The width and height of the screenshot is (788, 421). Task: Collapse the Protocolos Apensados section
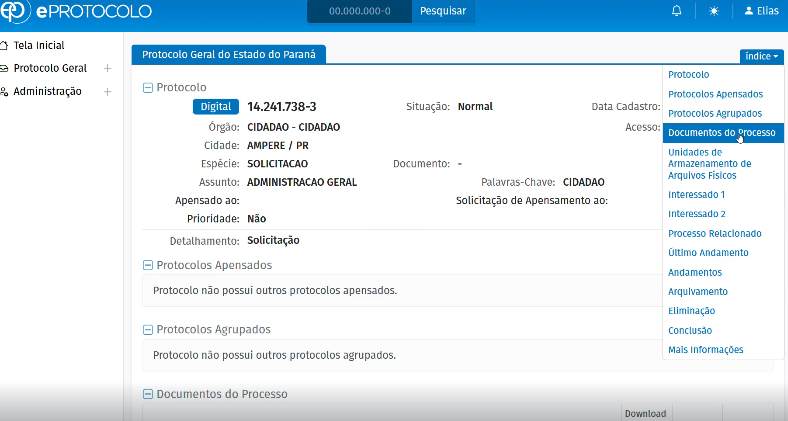[148, 265]
